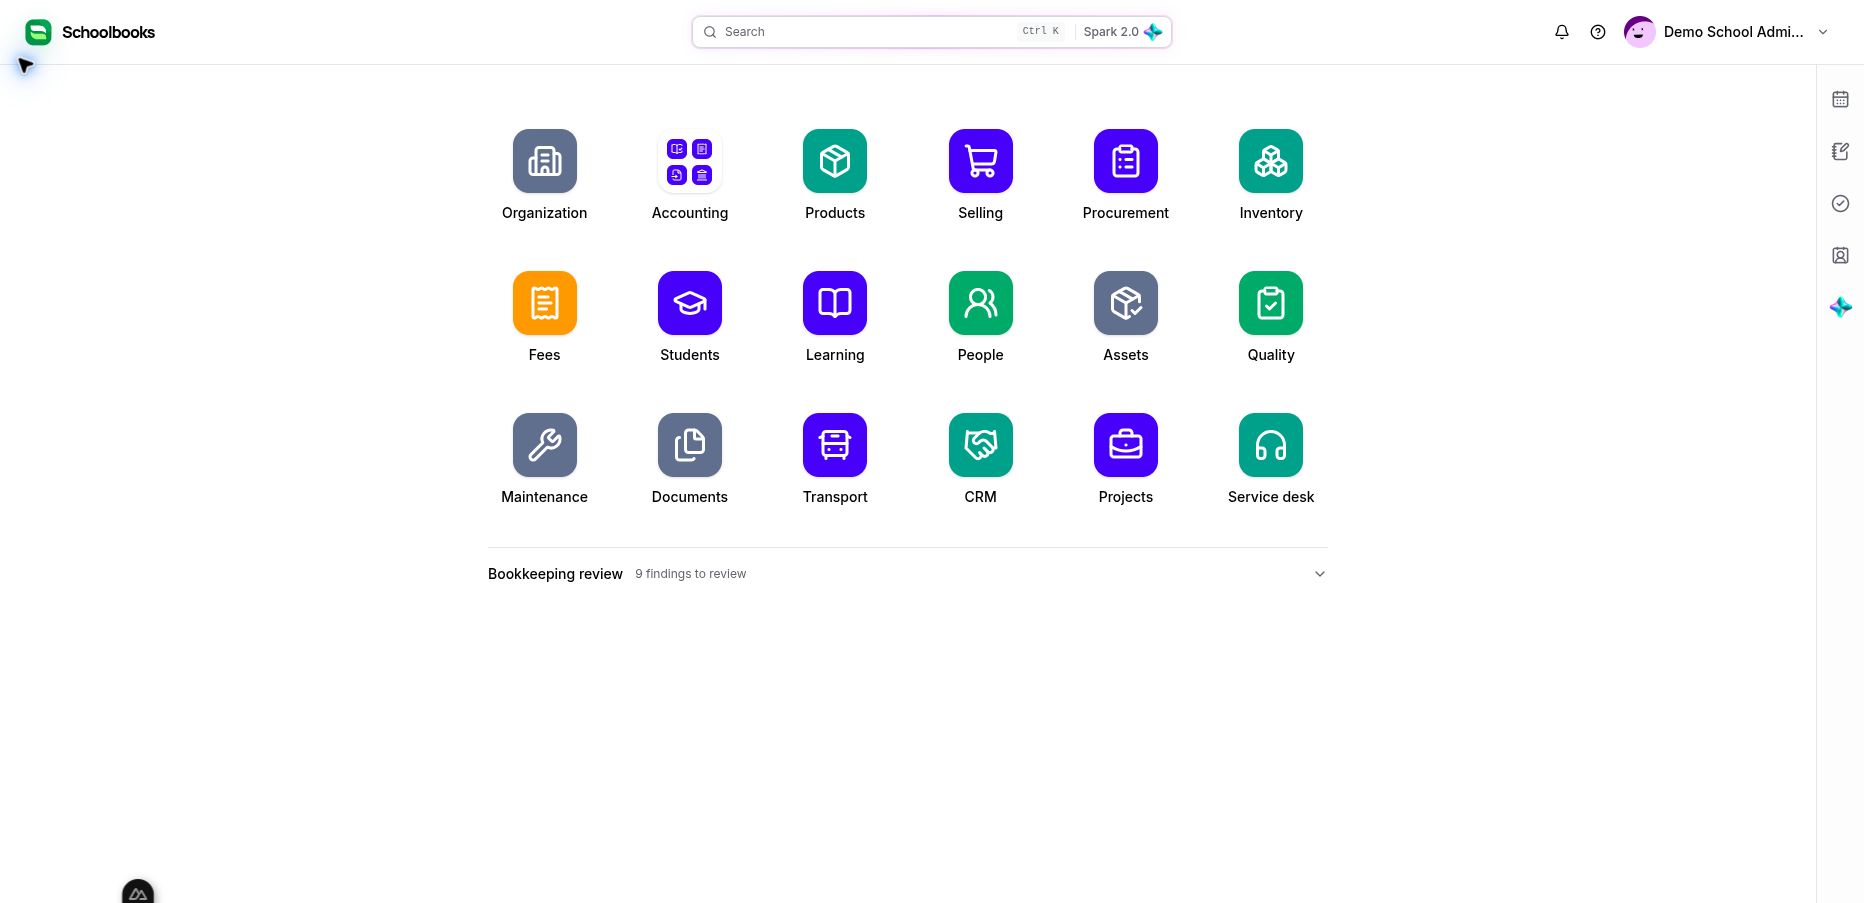Open the CRM handshake icon

(981, 445)
